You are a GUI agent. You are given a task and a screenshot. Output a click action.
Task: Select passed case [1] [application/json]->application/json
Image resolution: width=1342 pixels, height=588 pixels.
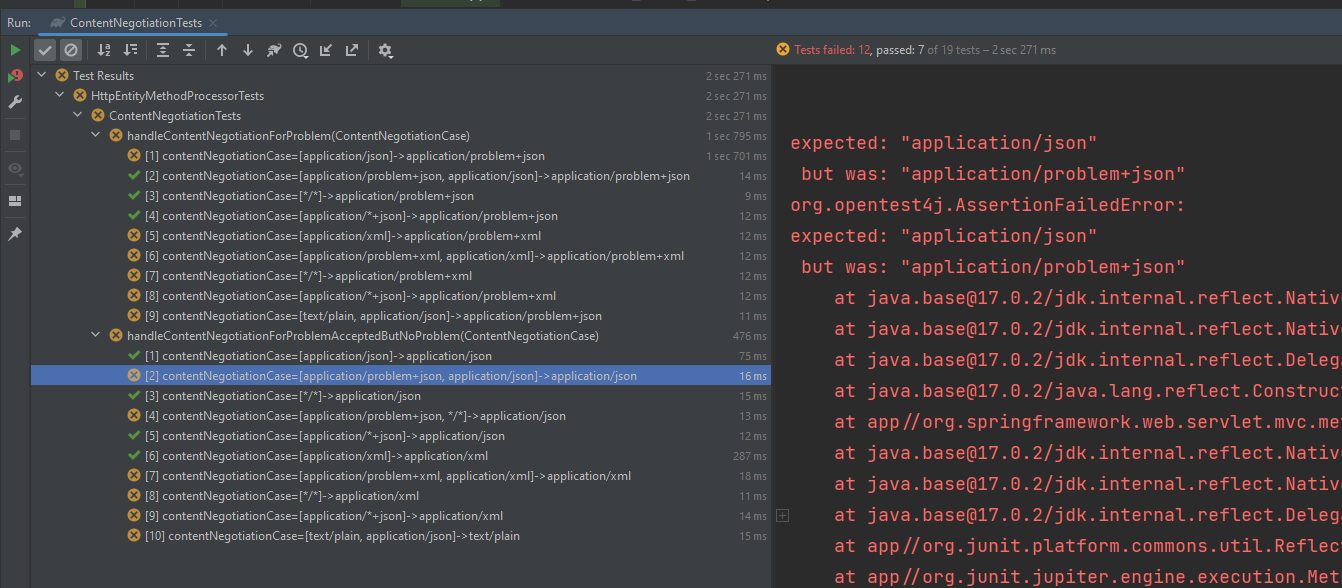click(401, 356)
